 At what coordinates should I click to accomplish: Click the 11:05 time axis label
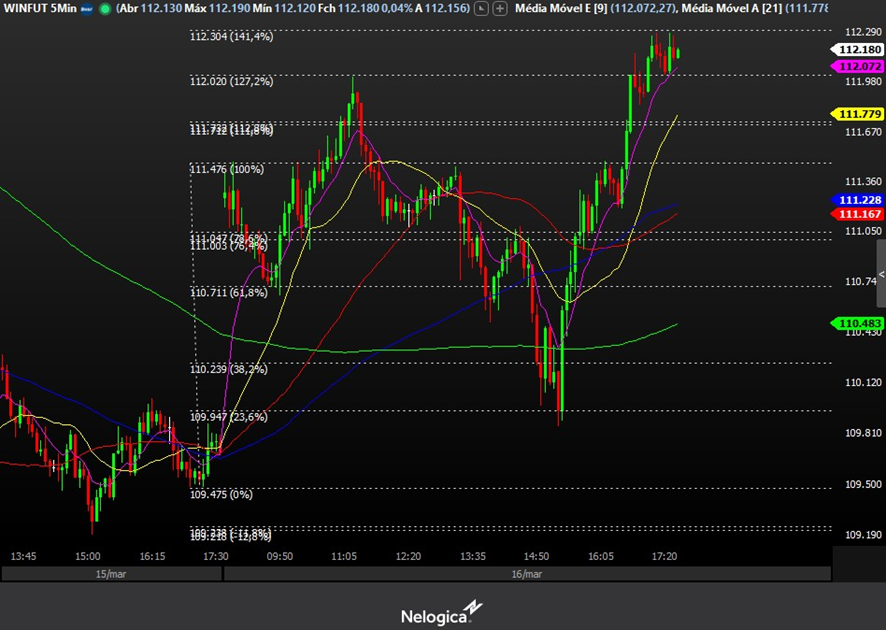click(x=344, y=557)
